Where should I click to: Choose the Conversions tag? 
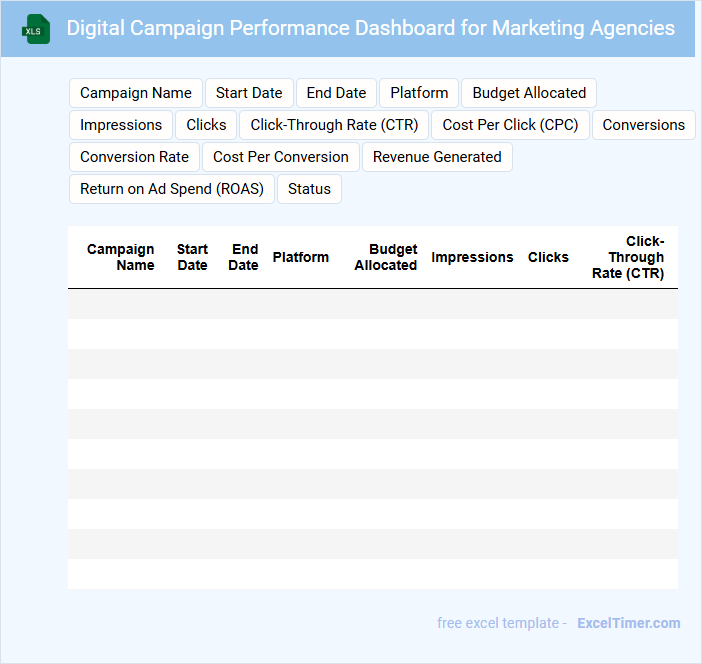[x=643, y=125]
